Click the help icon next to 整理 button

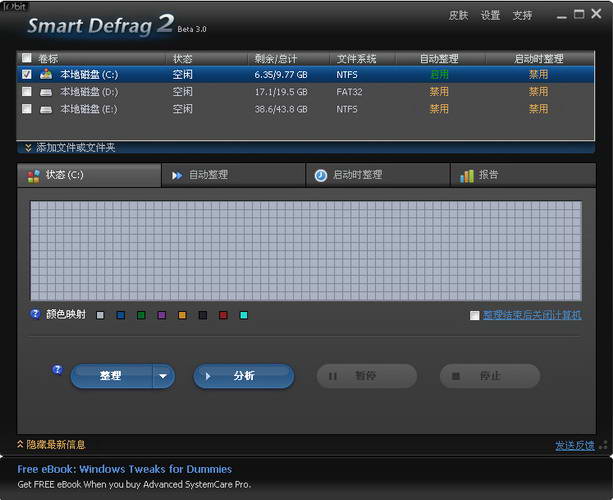(57, 369)
